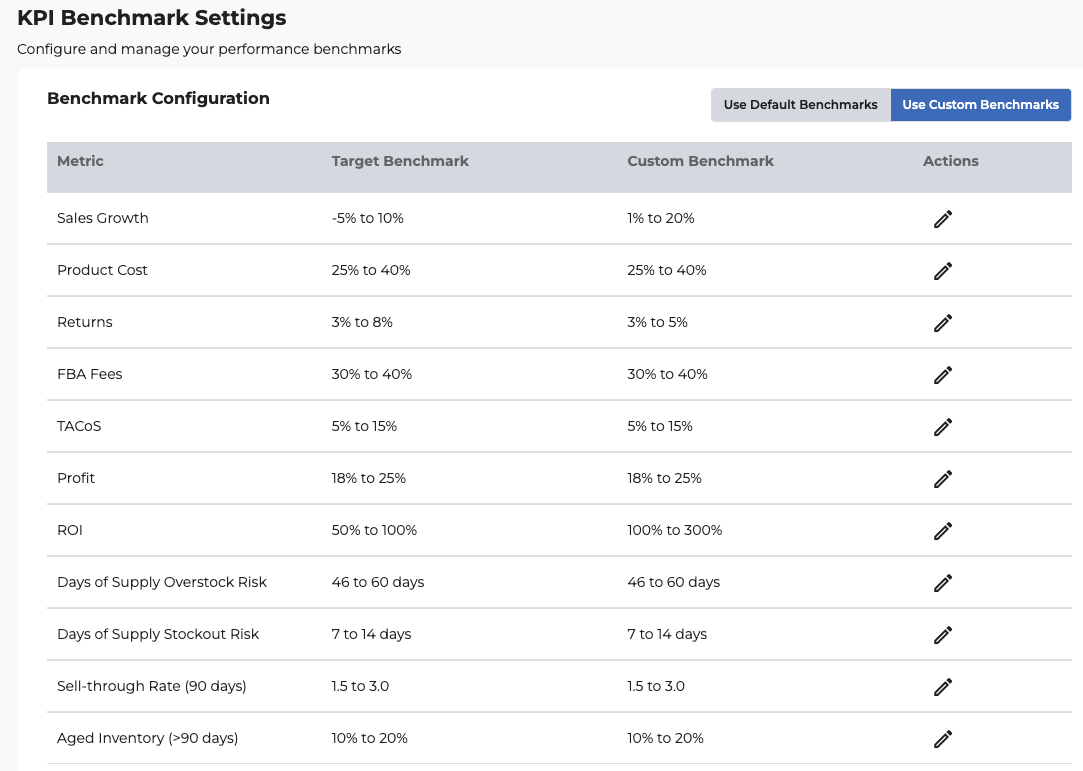Image resolution: width=1083 pixels, height=771 pixels.
Task: Click the Profit row edit pencil
Action: tap(942, 479)
